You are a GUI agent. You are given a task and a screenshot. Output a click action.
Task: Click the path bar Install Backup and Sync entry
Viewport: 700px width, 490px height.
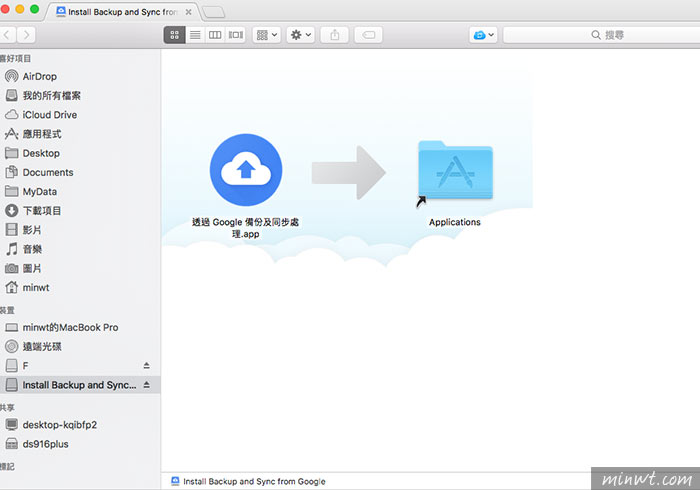tap(249, 482)
